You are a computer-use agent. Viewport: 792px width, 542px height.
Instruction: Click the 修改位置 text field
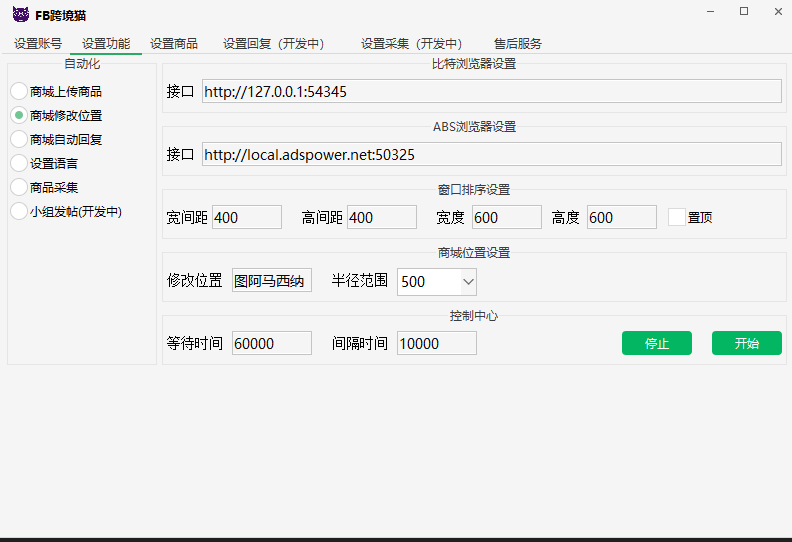[x=272, y=281]
